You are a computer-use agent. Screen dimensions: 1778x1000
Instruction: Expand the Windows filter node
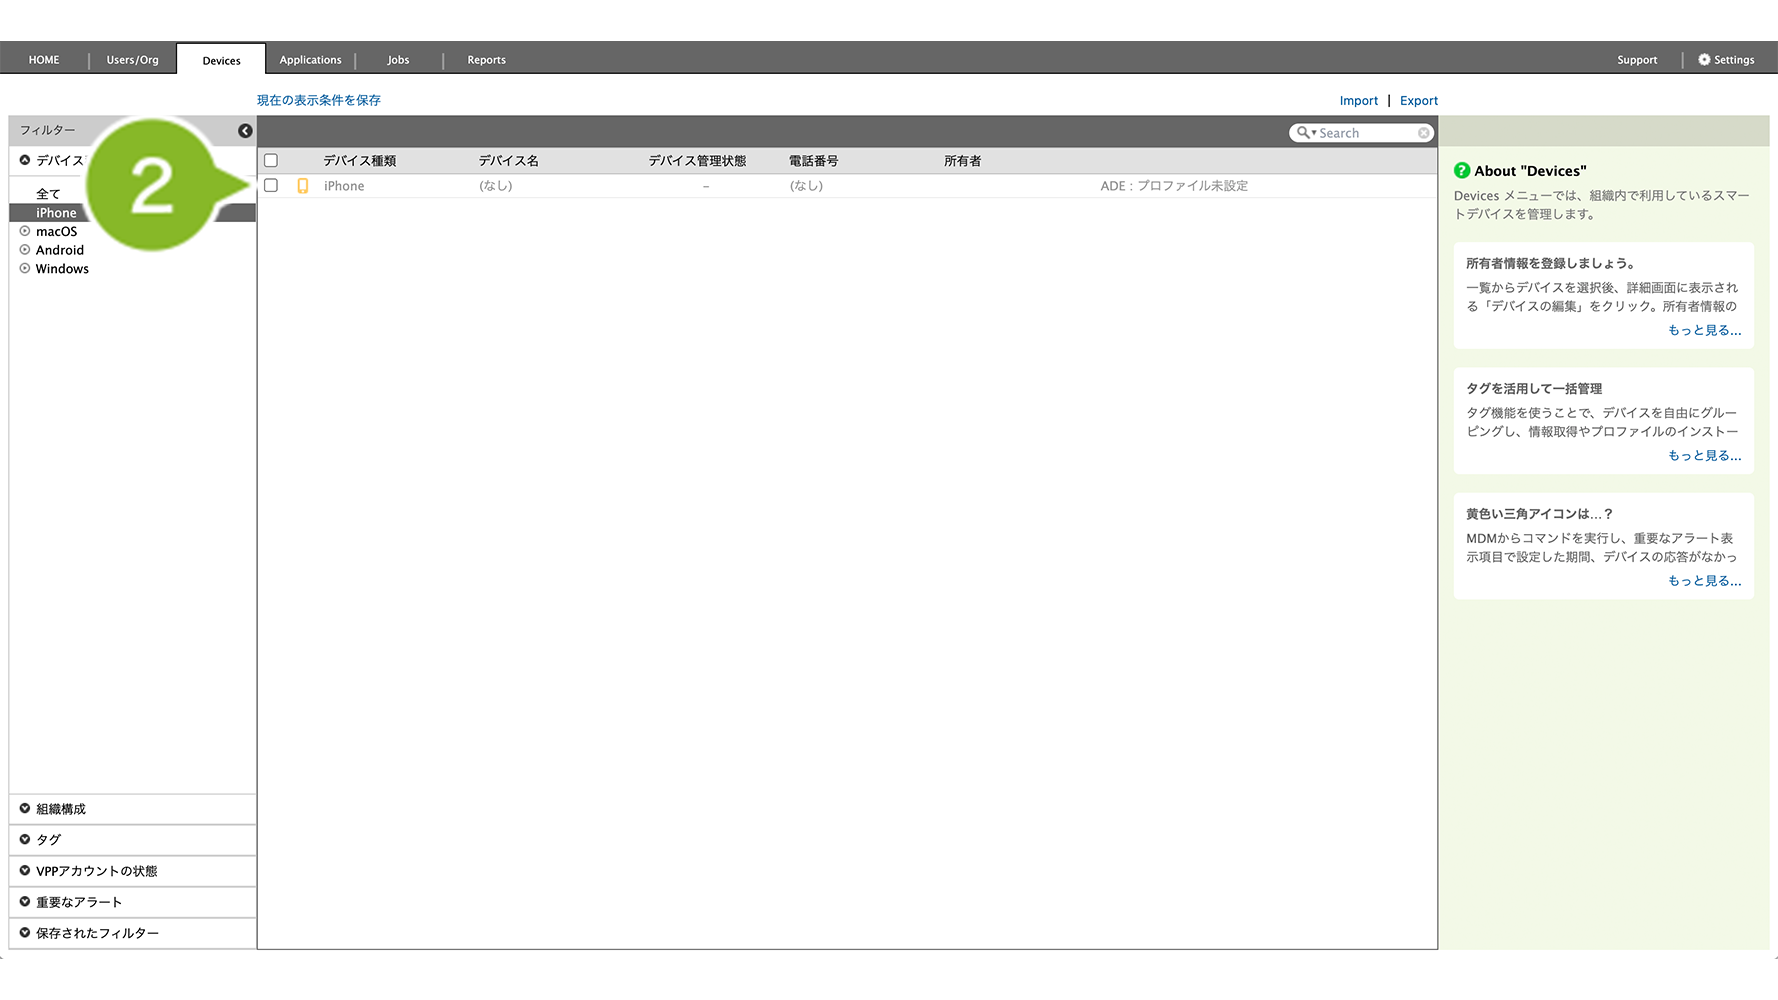click(x=25, y=269)
